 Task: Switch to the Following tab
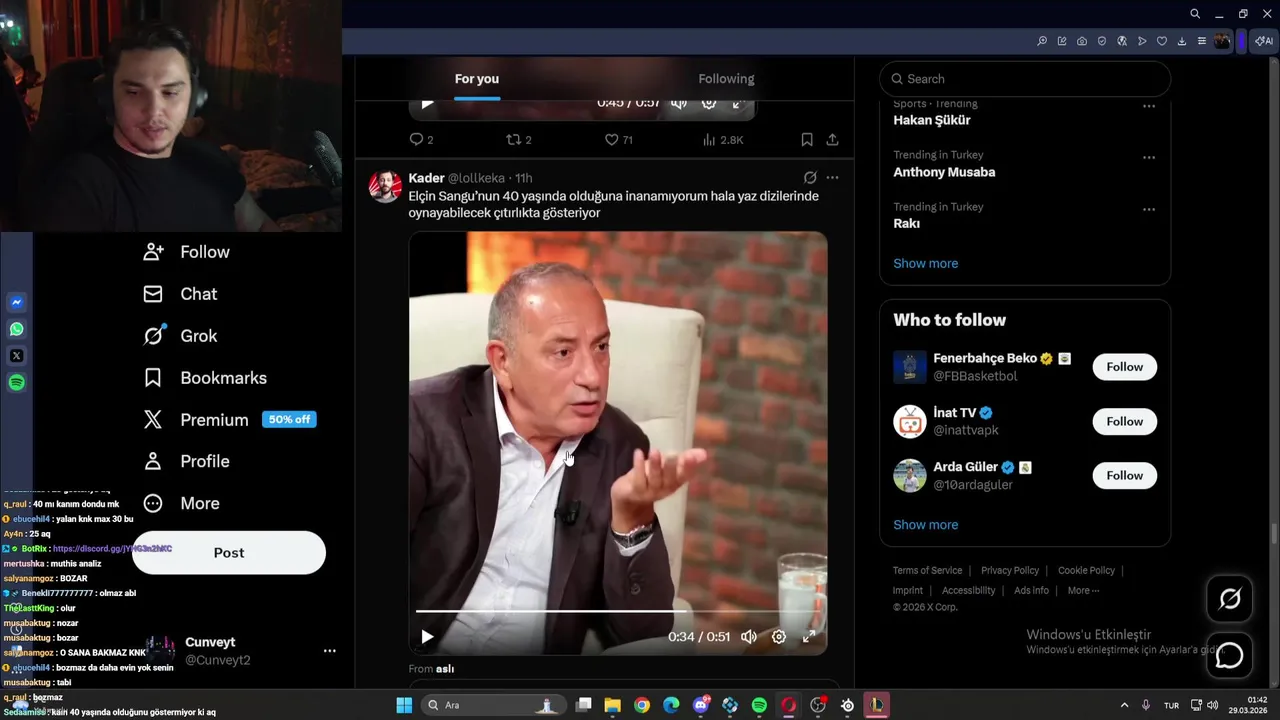[726, 79]
